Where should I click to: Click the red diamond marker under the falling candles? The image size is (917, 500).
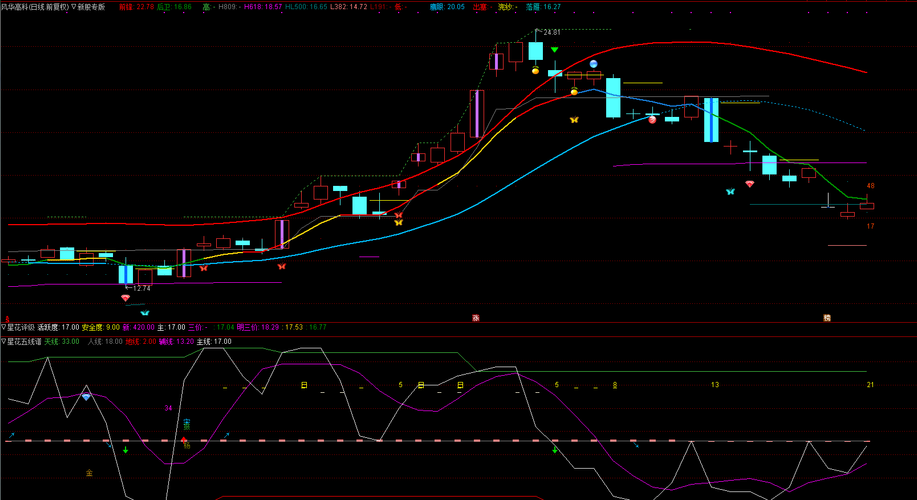point(750,184)
